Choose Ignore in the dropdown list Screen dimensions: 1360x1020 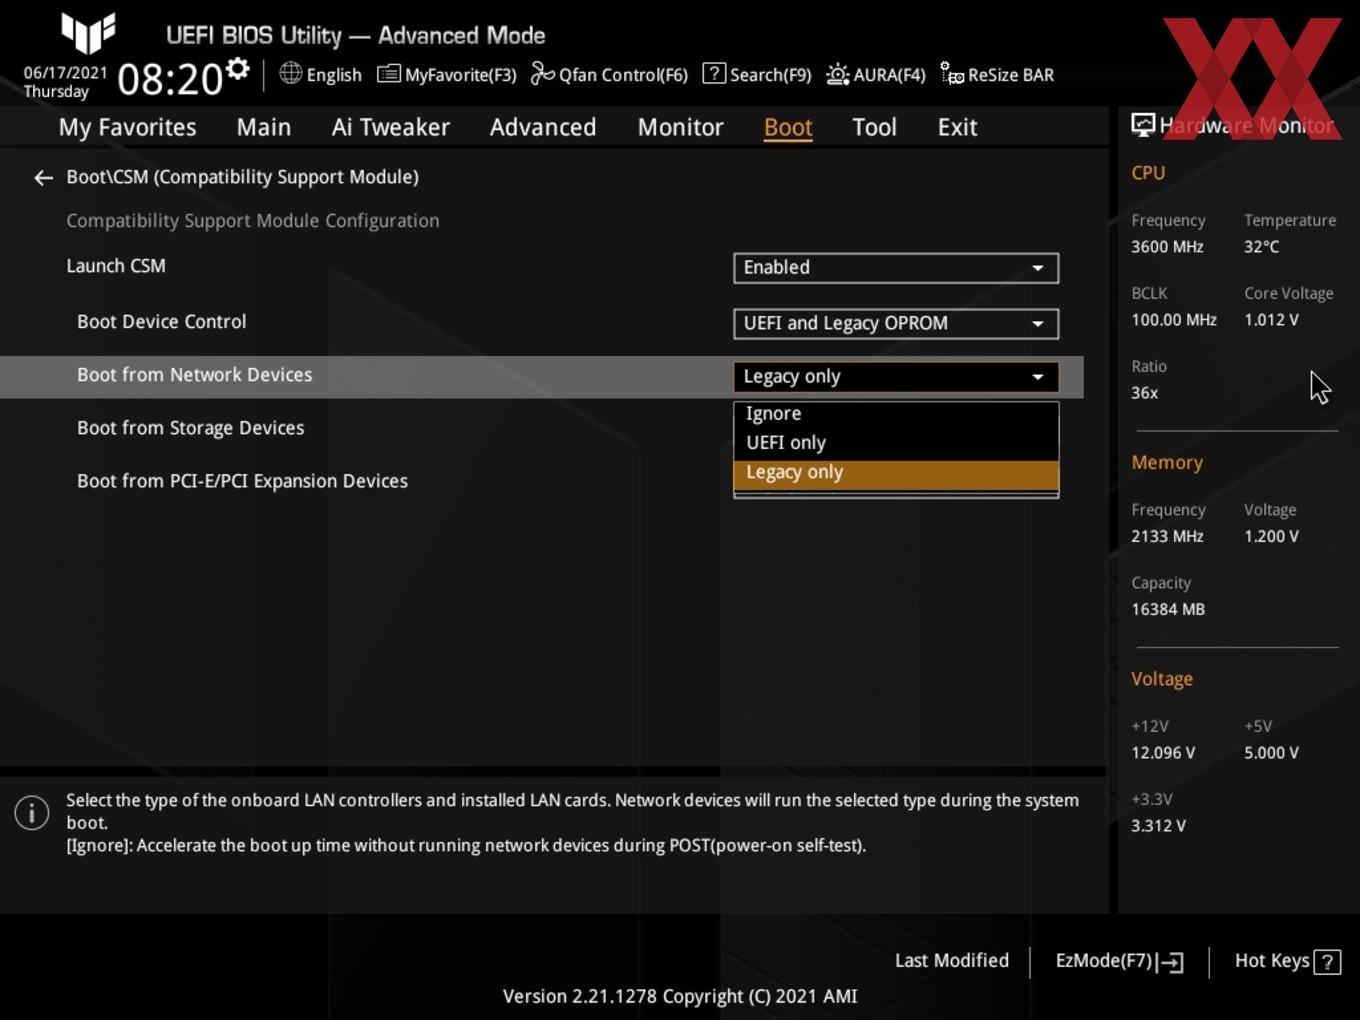click(x=896, y=414)
